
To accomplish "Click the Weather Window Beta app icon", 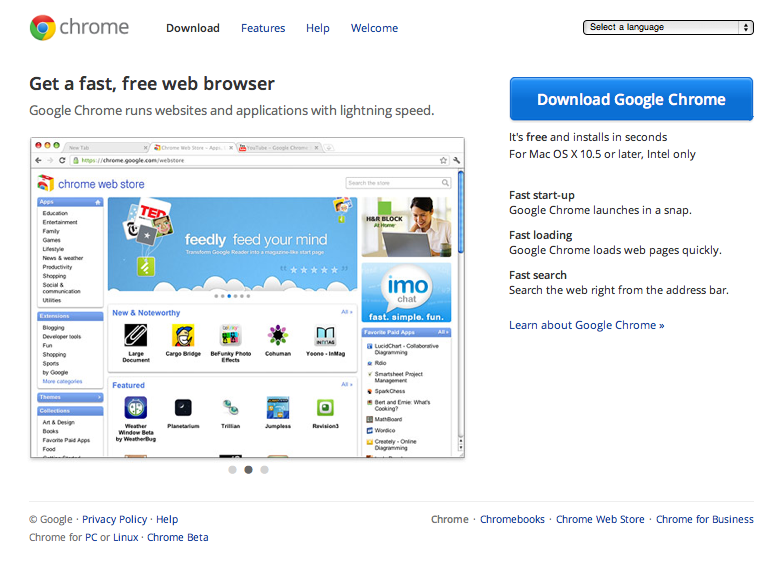I will [x=136, y=408].
